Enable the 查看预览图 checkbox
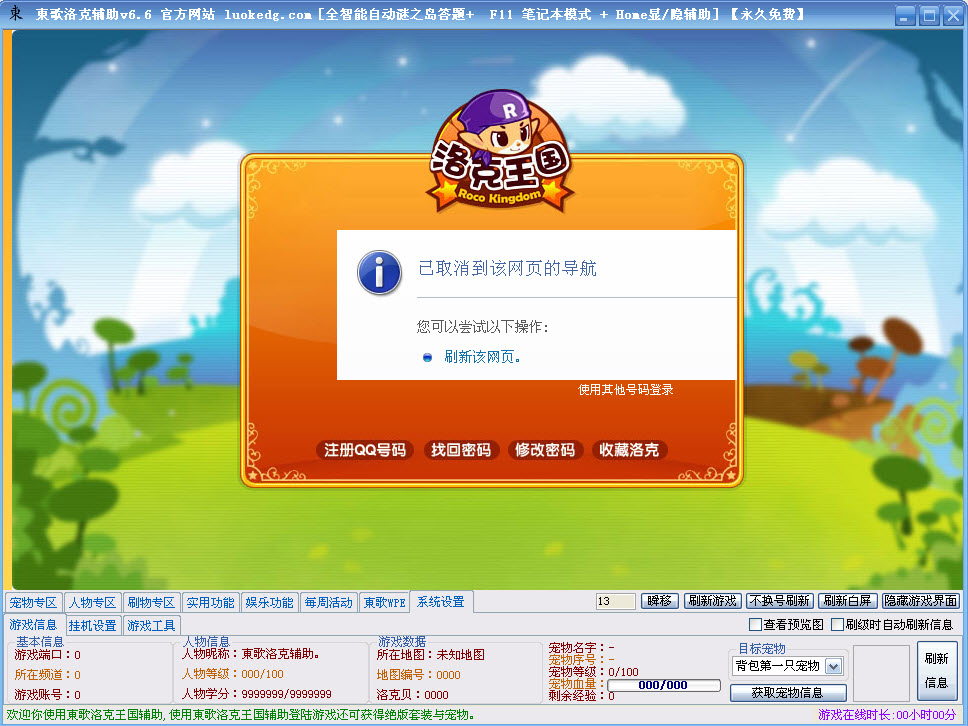The image size is (968, 726). 757,624
